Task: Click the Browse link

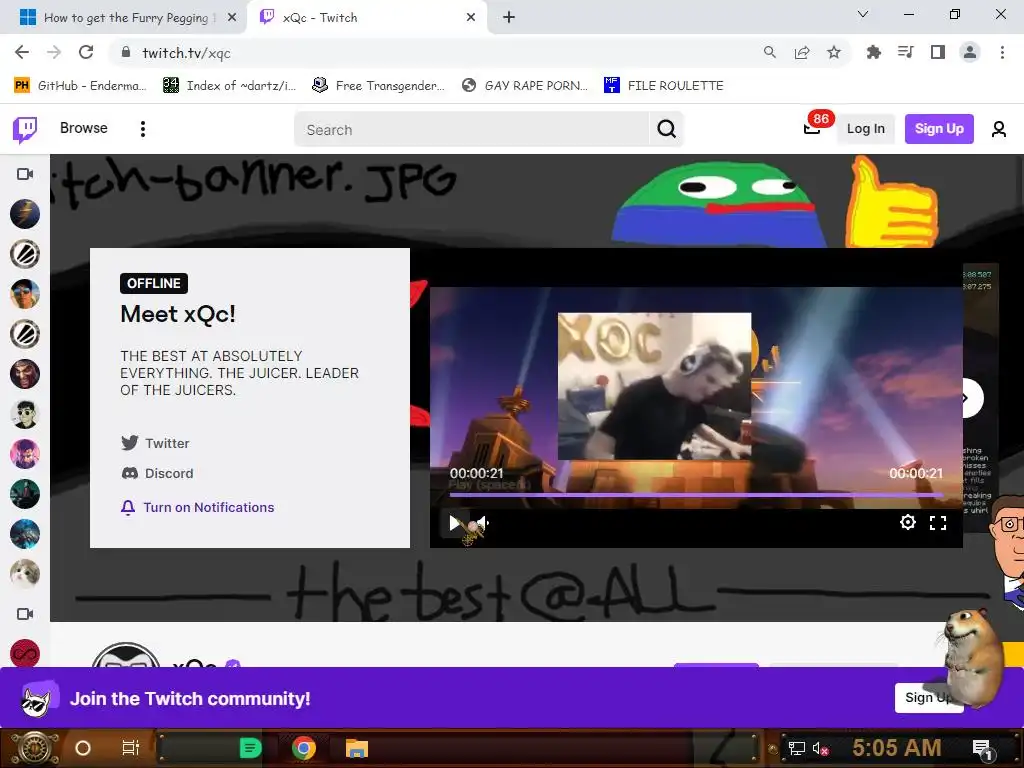Action: point(84,128)
